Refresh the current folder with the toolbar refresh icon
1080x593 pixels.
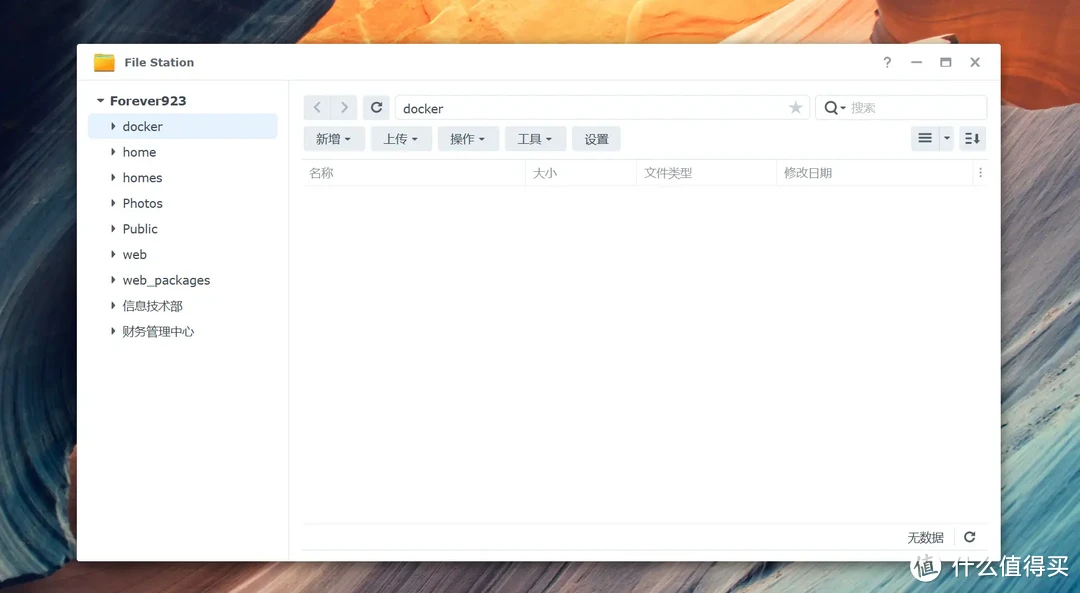pyautogui.click(x=374, y=107)
